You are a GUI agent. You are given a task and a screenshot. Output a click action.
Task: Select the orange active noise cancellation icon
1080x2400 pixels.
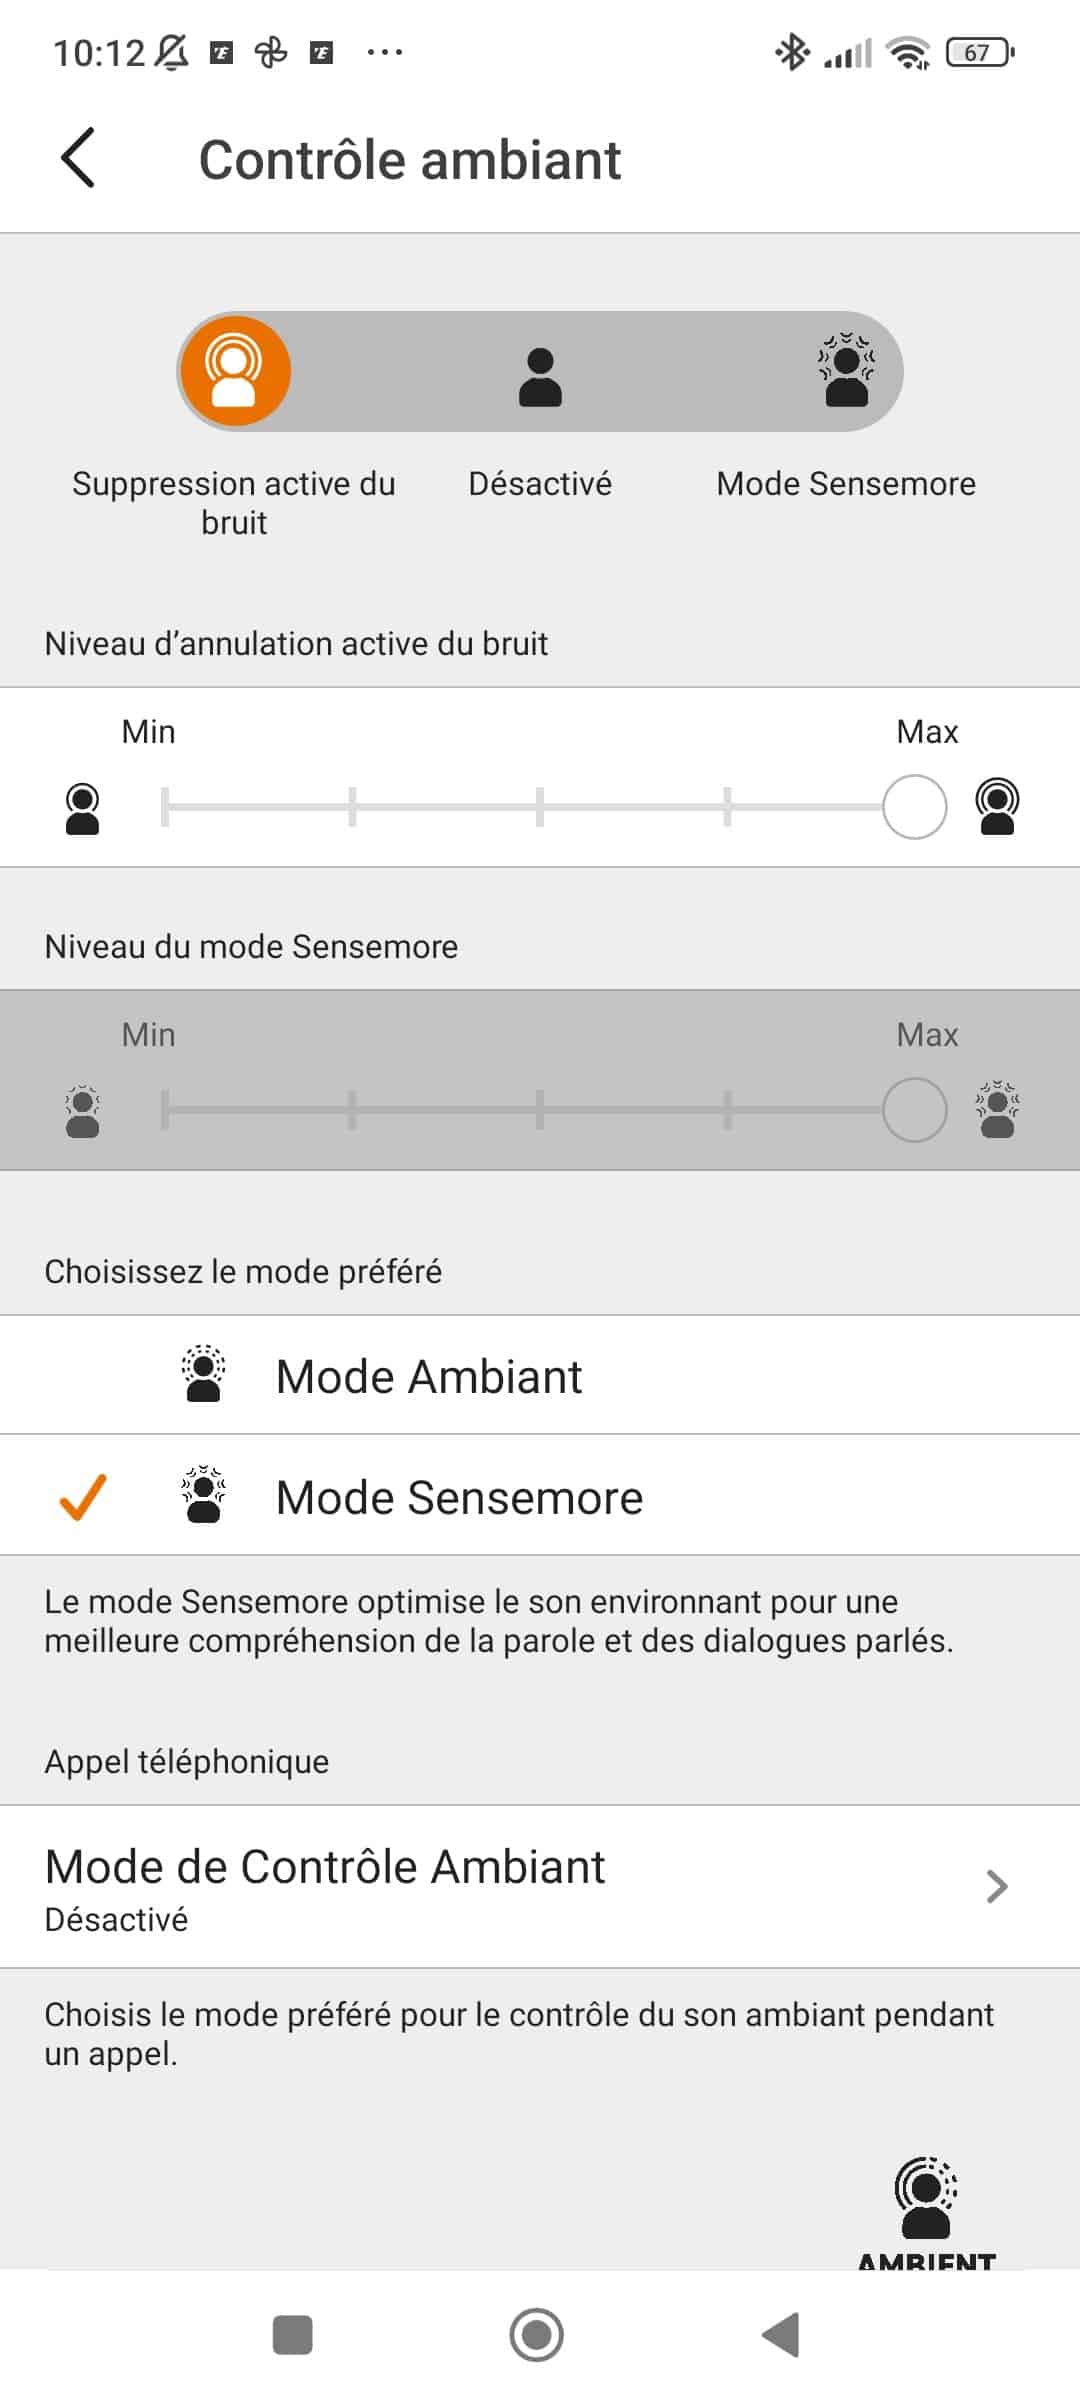pos(234,371)
